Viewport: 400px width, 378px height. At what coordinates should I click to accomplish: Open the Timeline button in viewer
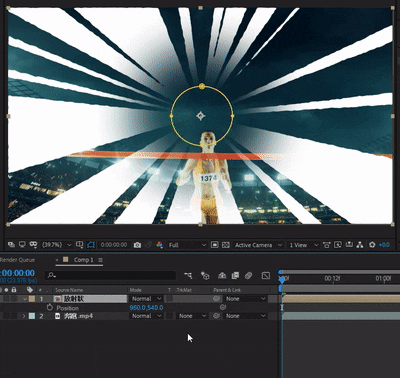point(349,245)
